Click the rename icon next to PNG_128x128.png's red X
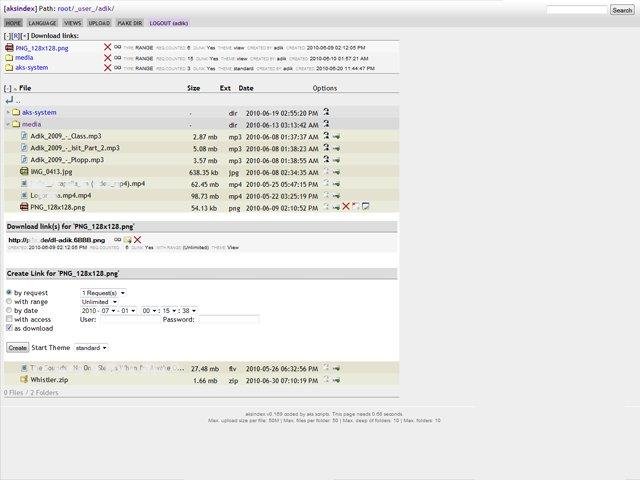Viewport: 640px width, 480px height. click(x=356, y=207)
